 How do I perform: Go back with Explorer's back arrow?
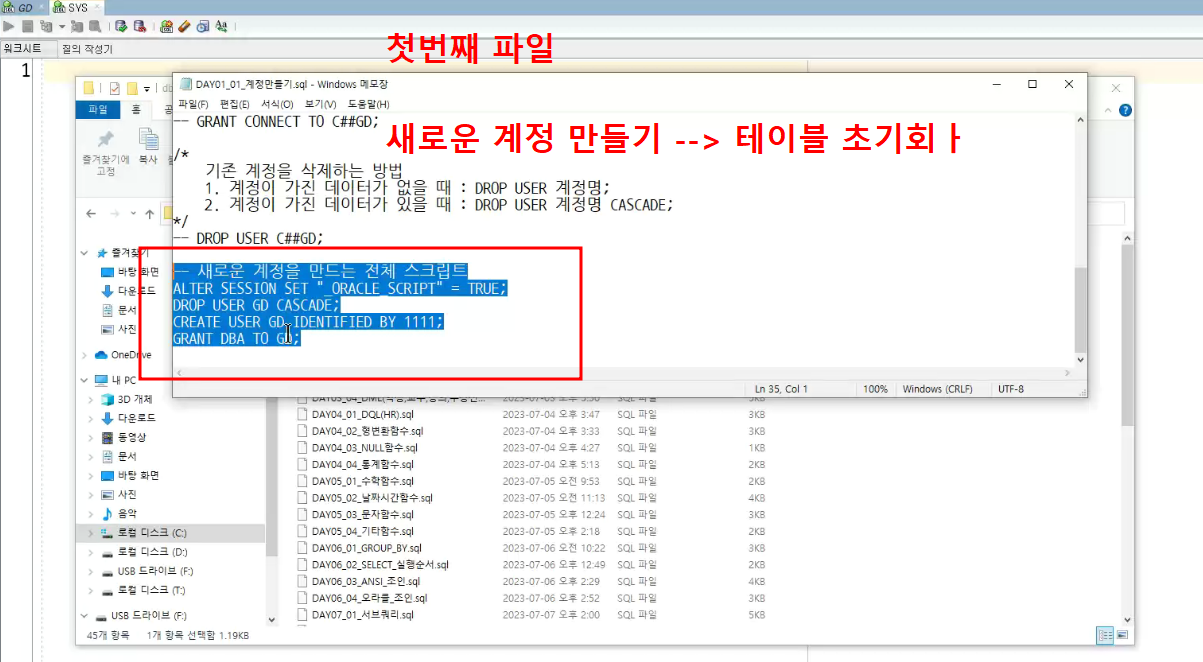pos(91,213)
